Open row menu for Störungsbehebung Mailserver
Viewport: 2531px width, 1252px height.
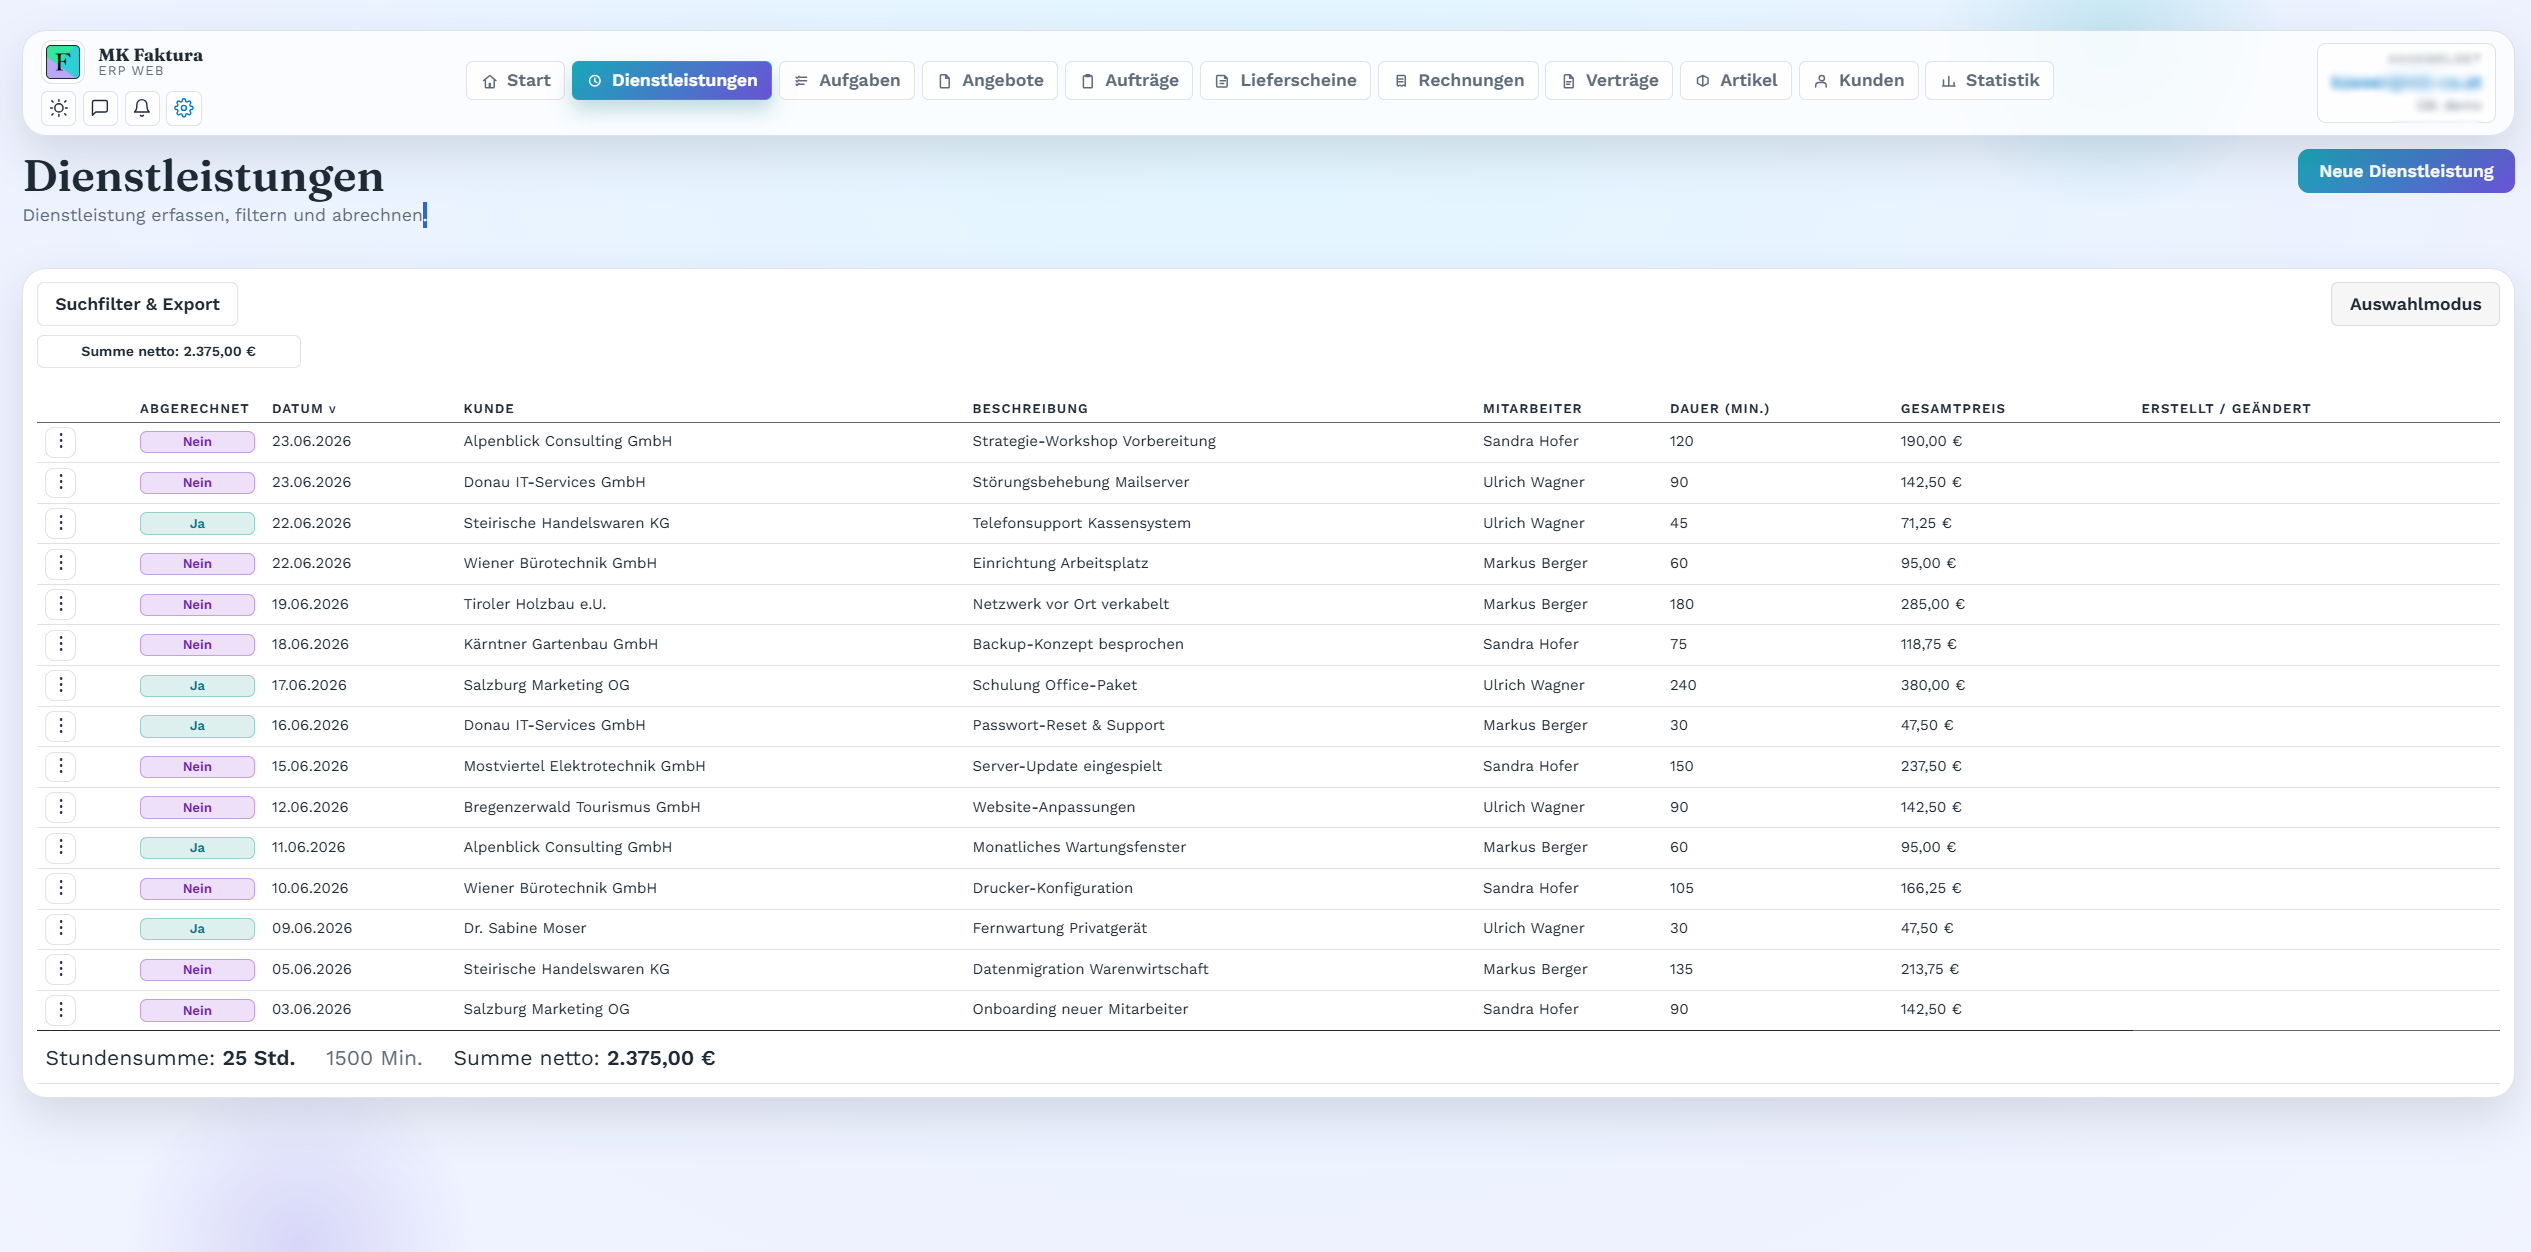pos(61,482)
